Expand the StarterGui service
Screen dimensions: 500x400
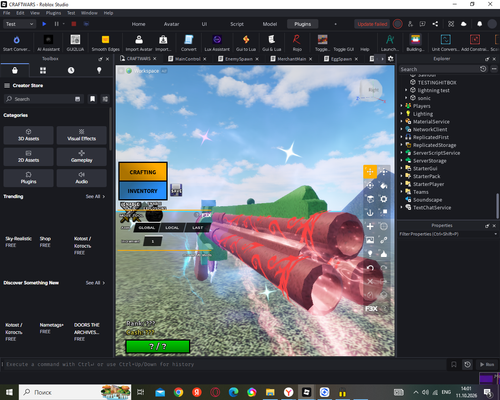[402, 168]
